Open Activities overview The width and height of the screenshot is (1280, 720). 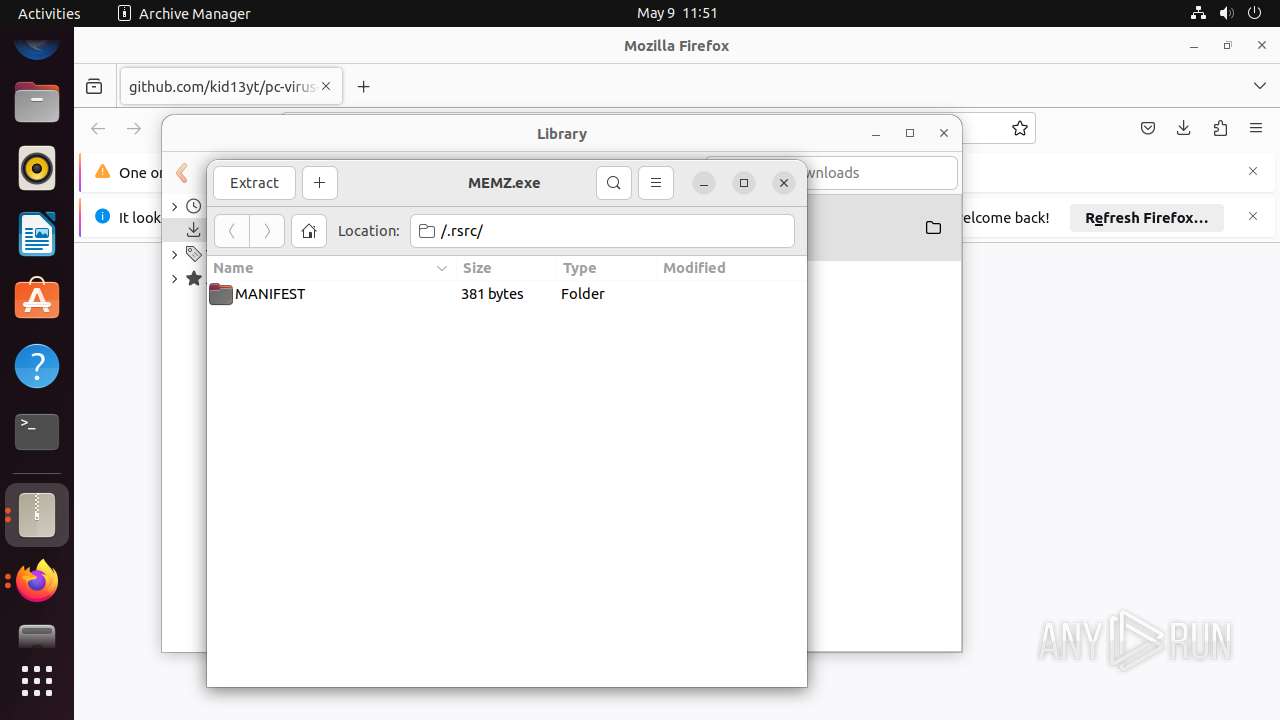pos(49,13)
